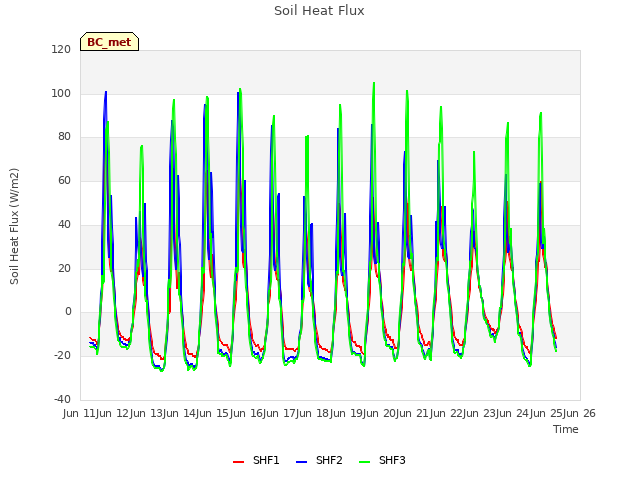The width and height of the screenshot is (640, 480).
Task: Click the SHF1 legend label
Action: [x=266, y=460]
